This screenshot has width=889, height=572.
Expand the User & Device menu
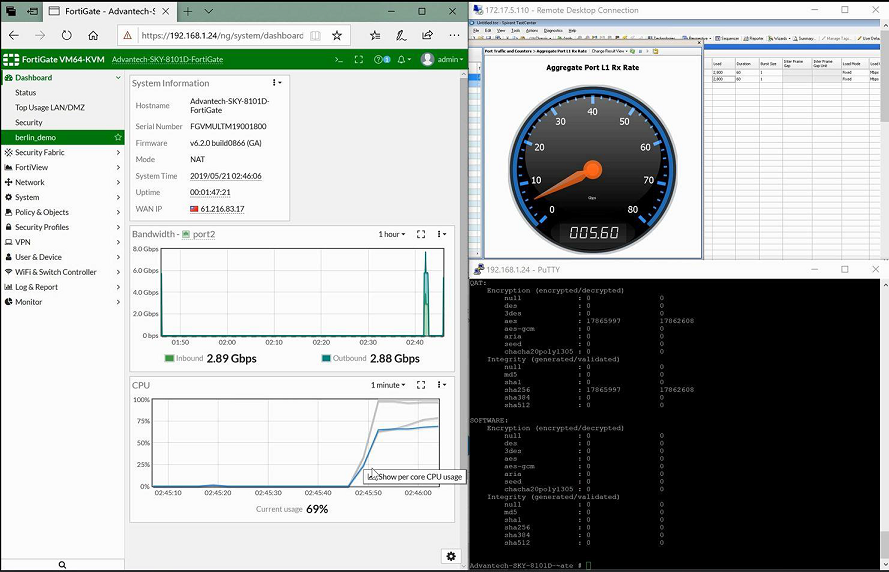pos(62,257)
